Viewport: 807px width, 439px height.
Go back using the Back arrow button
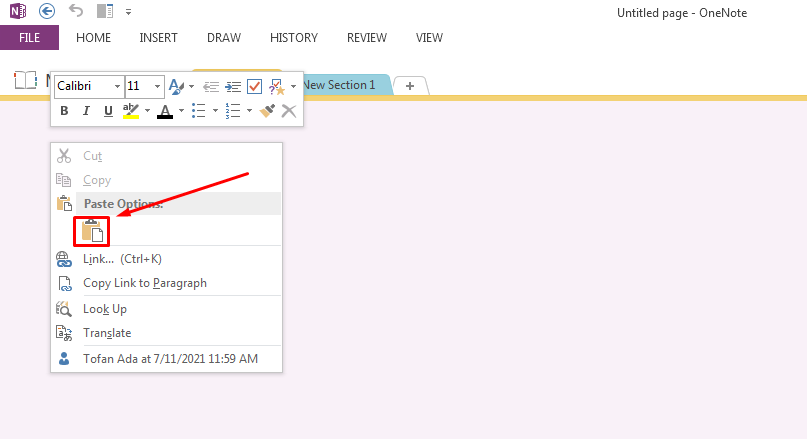point(47,11)
